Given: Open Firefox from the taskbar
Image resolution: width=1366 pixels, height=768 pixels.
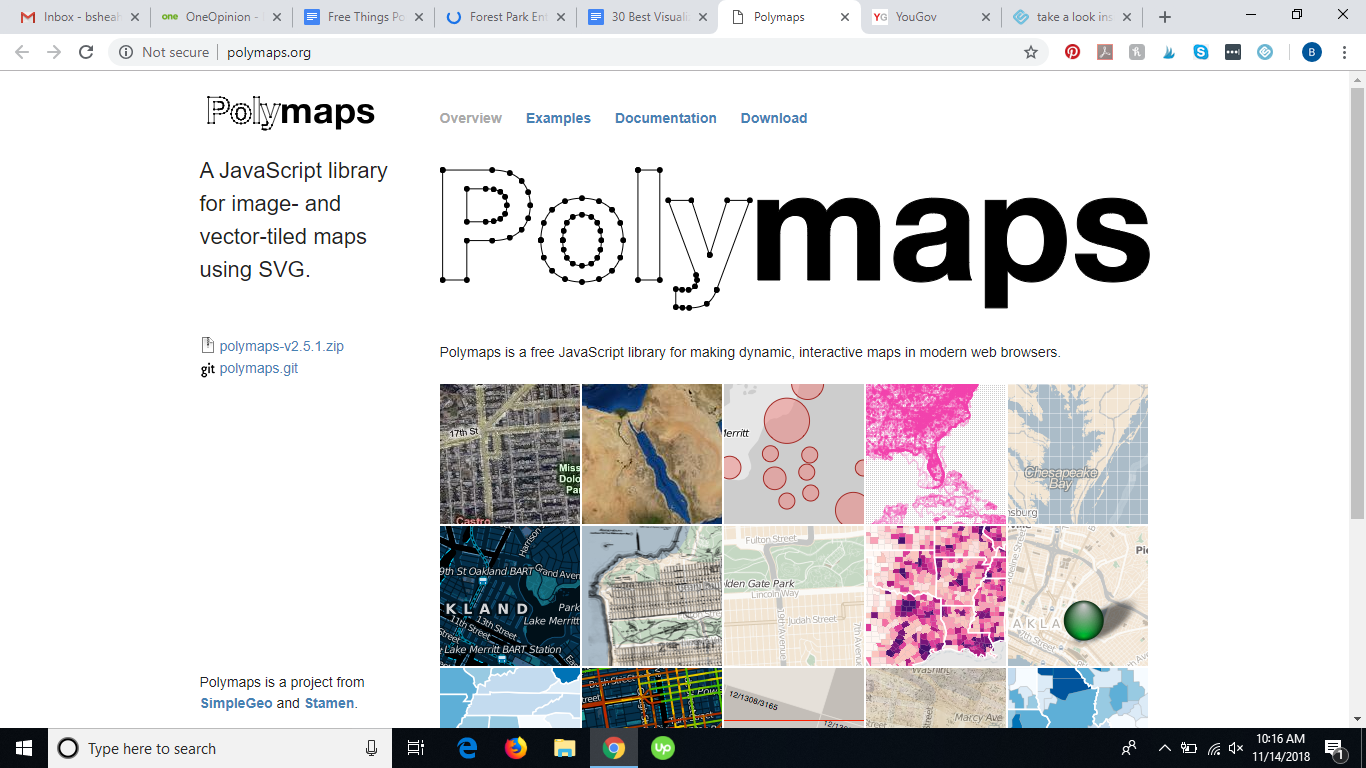Looking at the screenshot, I should 516,748.
